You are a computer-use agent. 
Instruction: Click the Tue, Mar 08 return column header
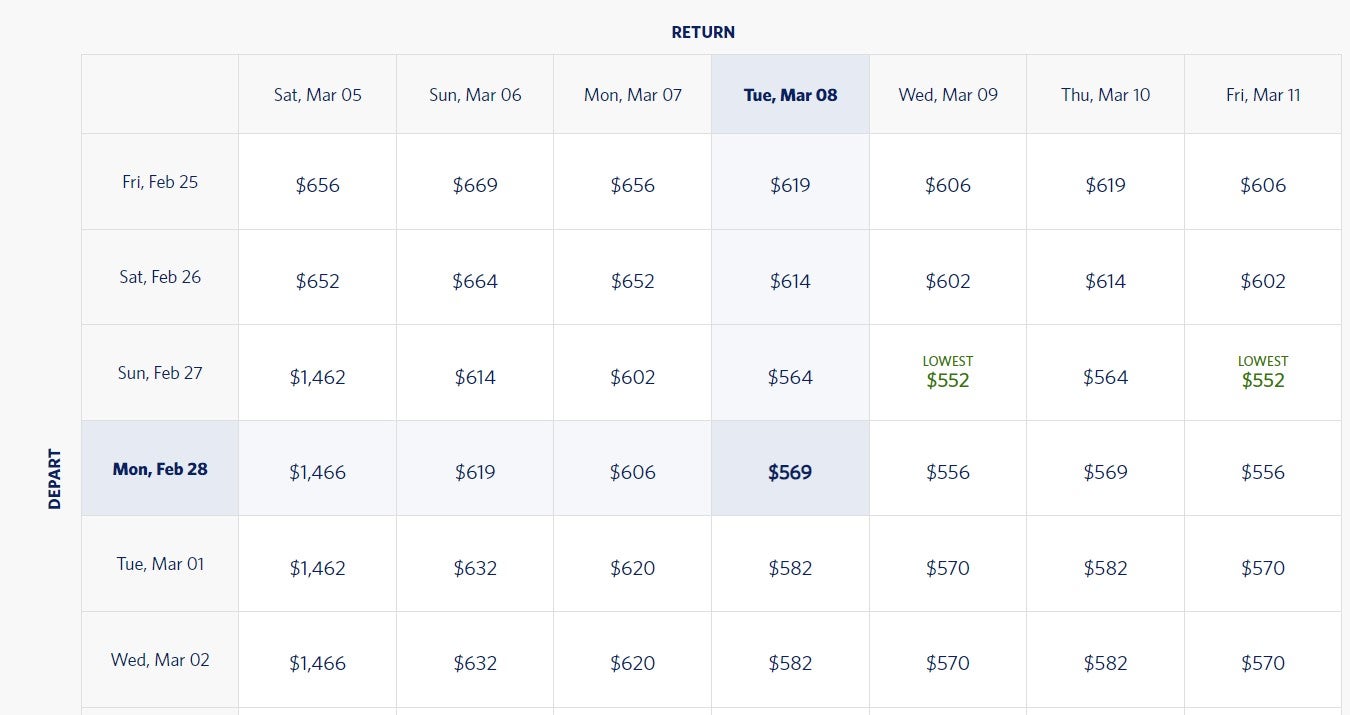(x=790, y=94)
